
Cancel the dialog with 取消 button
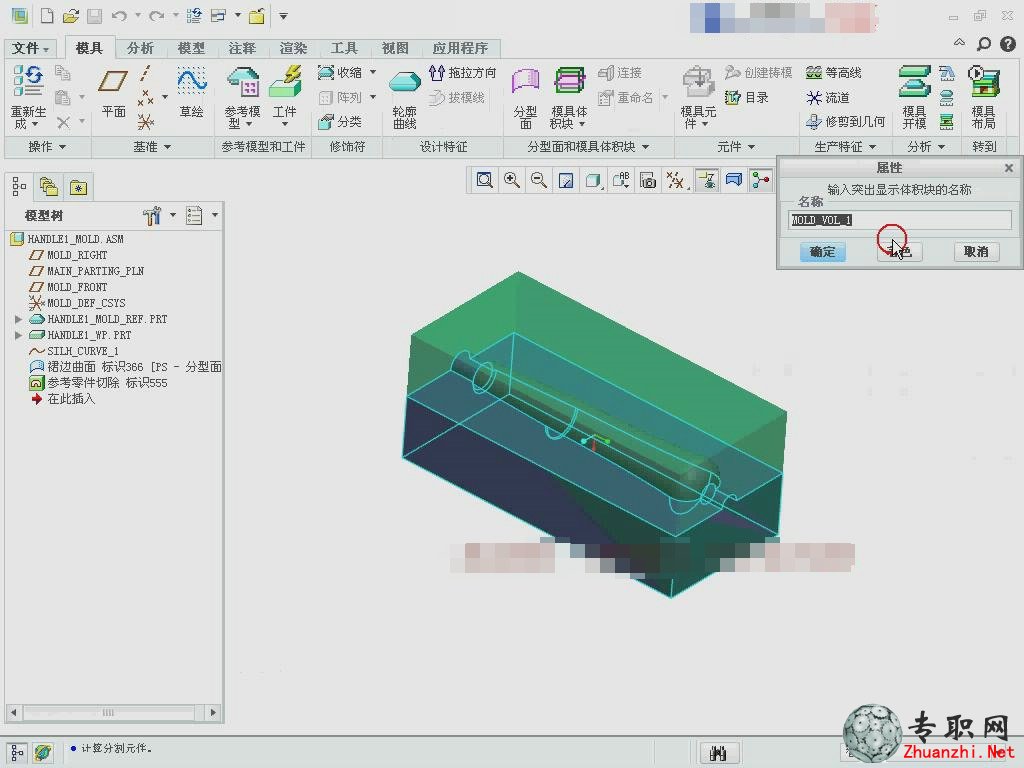click(976, 251)
